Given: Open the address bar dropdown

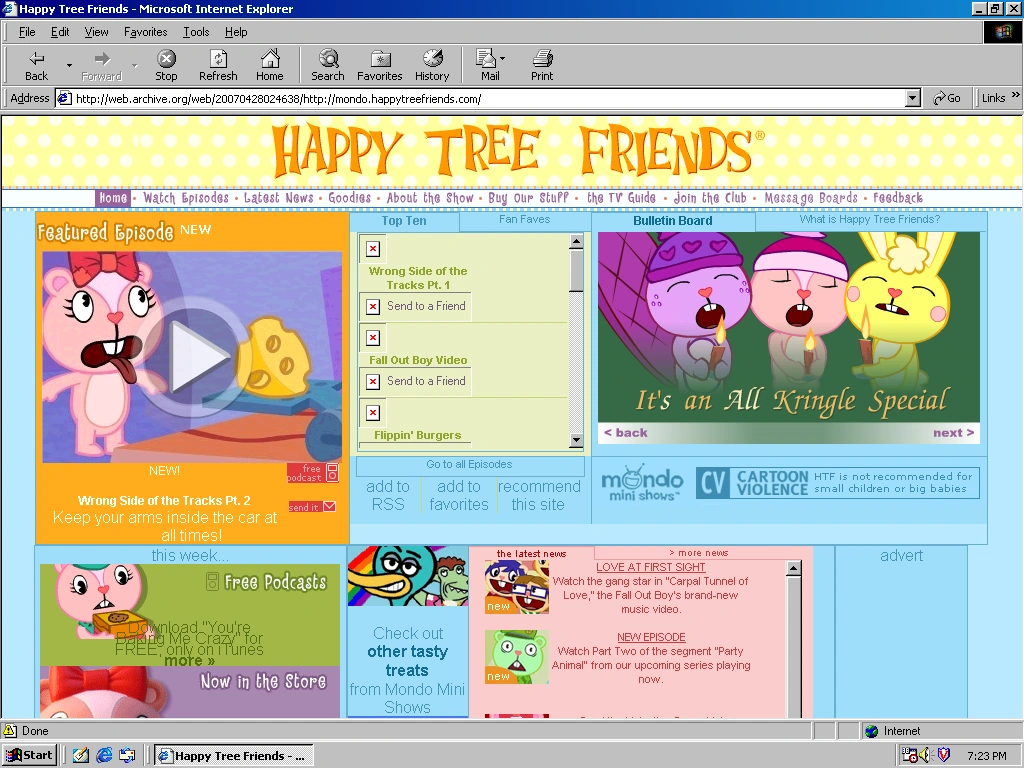Looking at the screenshot, I should [913, 97].
